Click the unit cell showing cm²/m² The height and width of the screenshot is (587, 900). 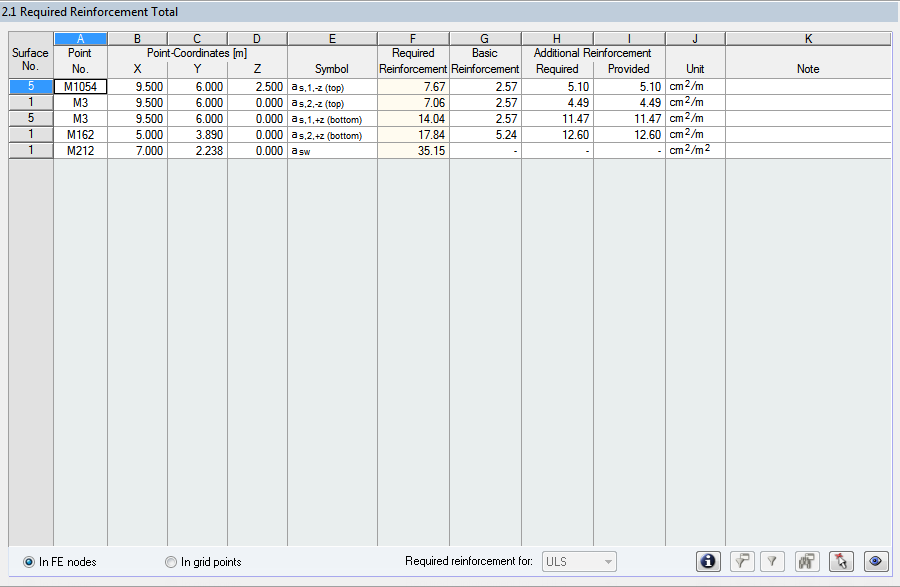(694, 150)
